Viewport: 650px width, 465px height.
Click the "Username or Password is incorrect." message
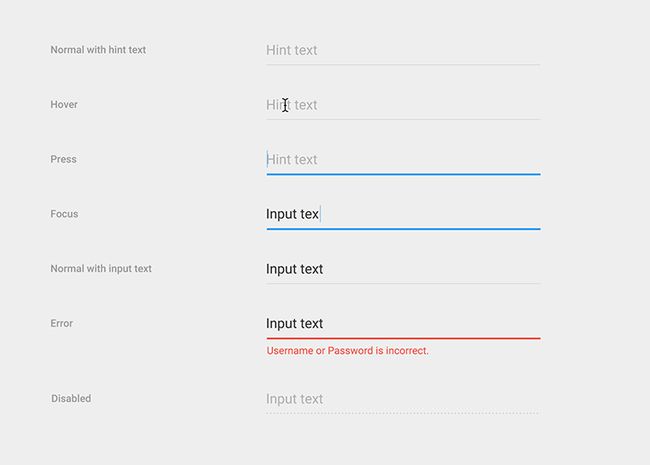click(347, 351)
